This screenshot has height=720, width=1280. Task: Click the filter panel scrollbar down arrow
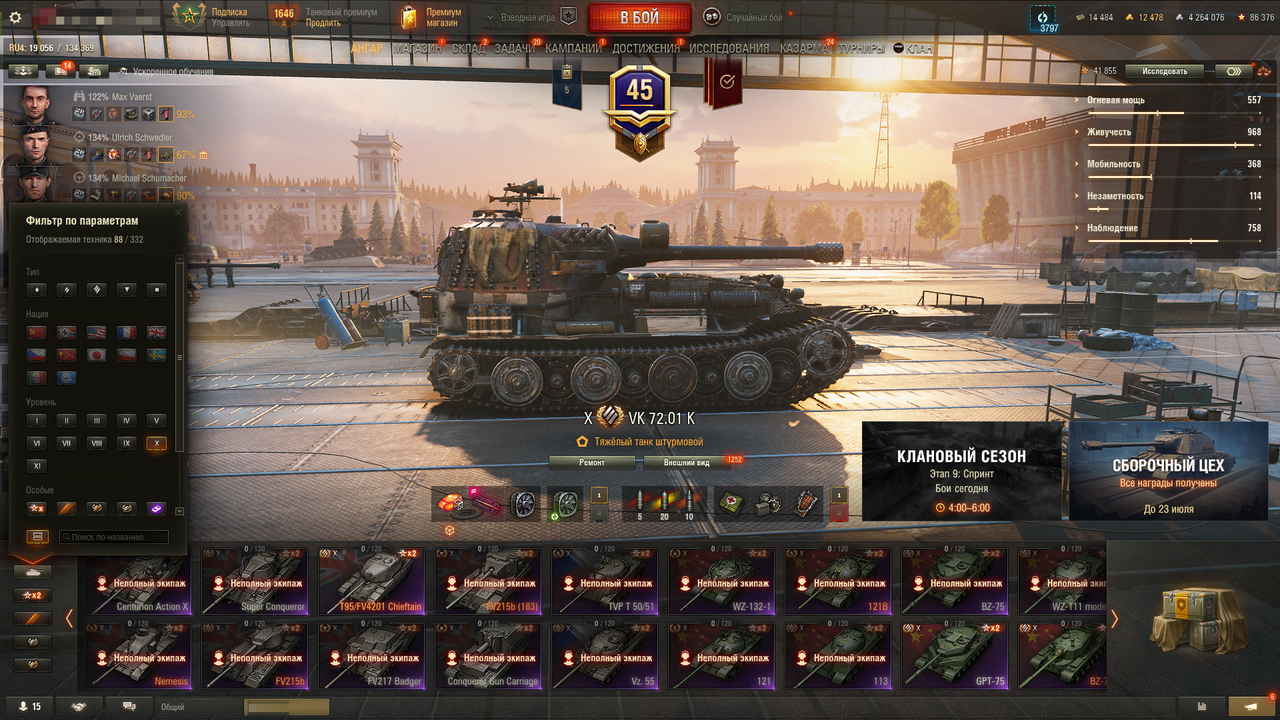point(179,511)
